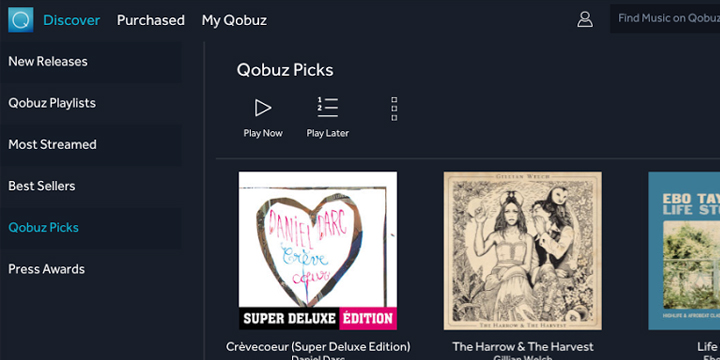Open Press Awards in the sidebar

(x=90, y=269)
